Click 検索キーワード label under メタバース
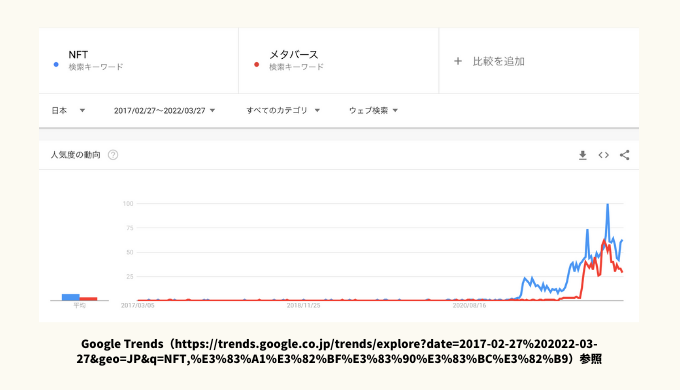Viewport: 680px width, 390px height. 296,67
